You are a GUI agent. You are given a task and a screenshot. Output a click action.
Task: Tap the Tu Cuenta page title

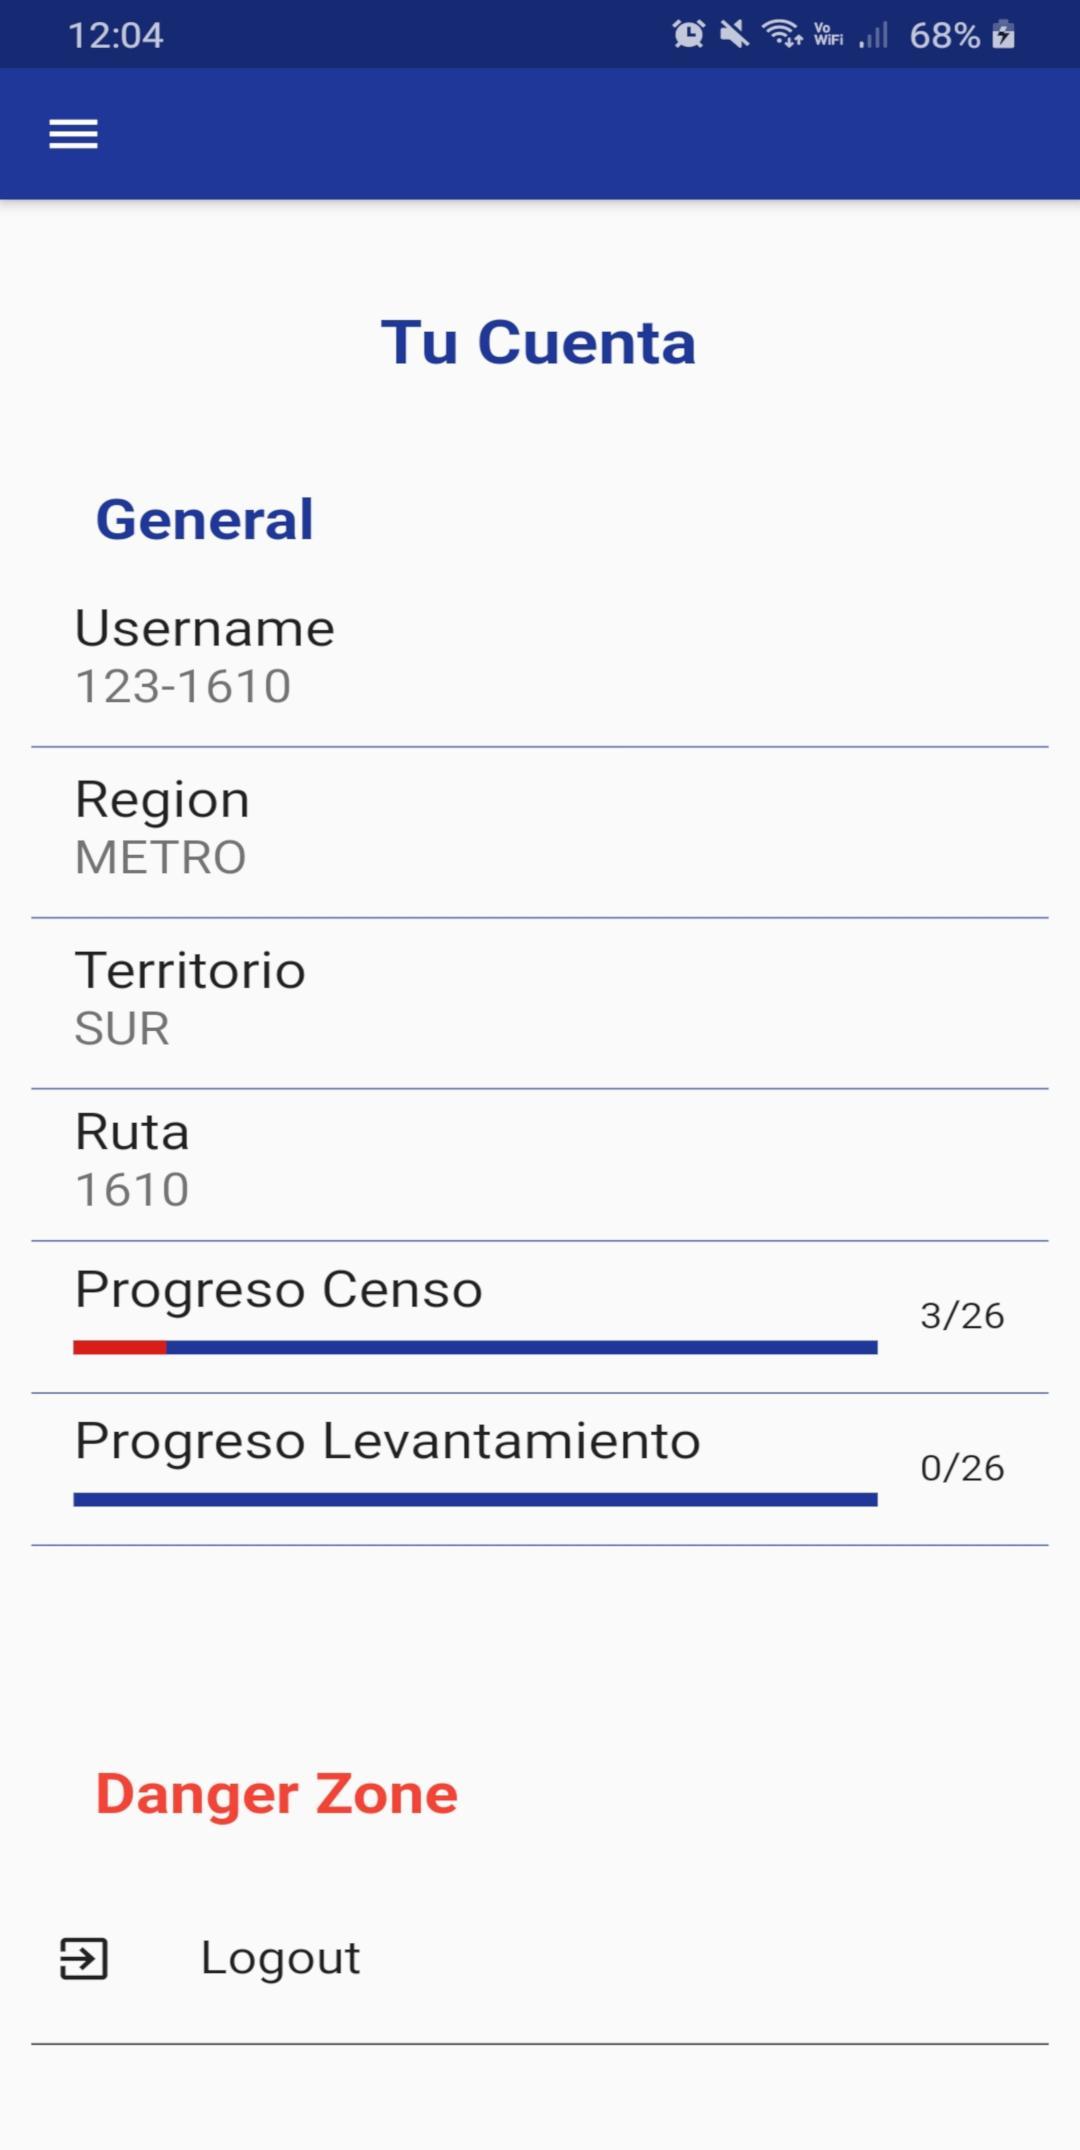[539, 343]
